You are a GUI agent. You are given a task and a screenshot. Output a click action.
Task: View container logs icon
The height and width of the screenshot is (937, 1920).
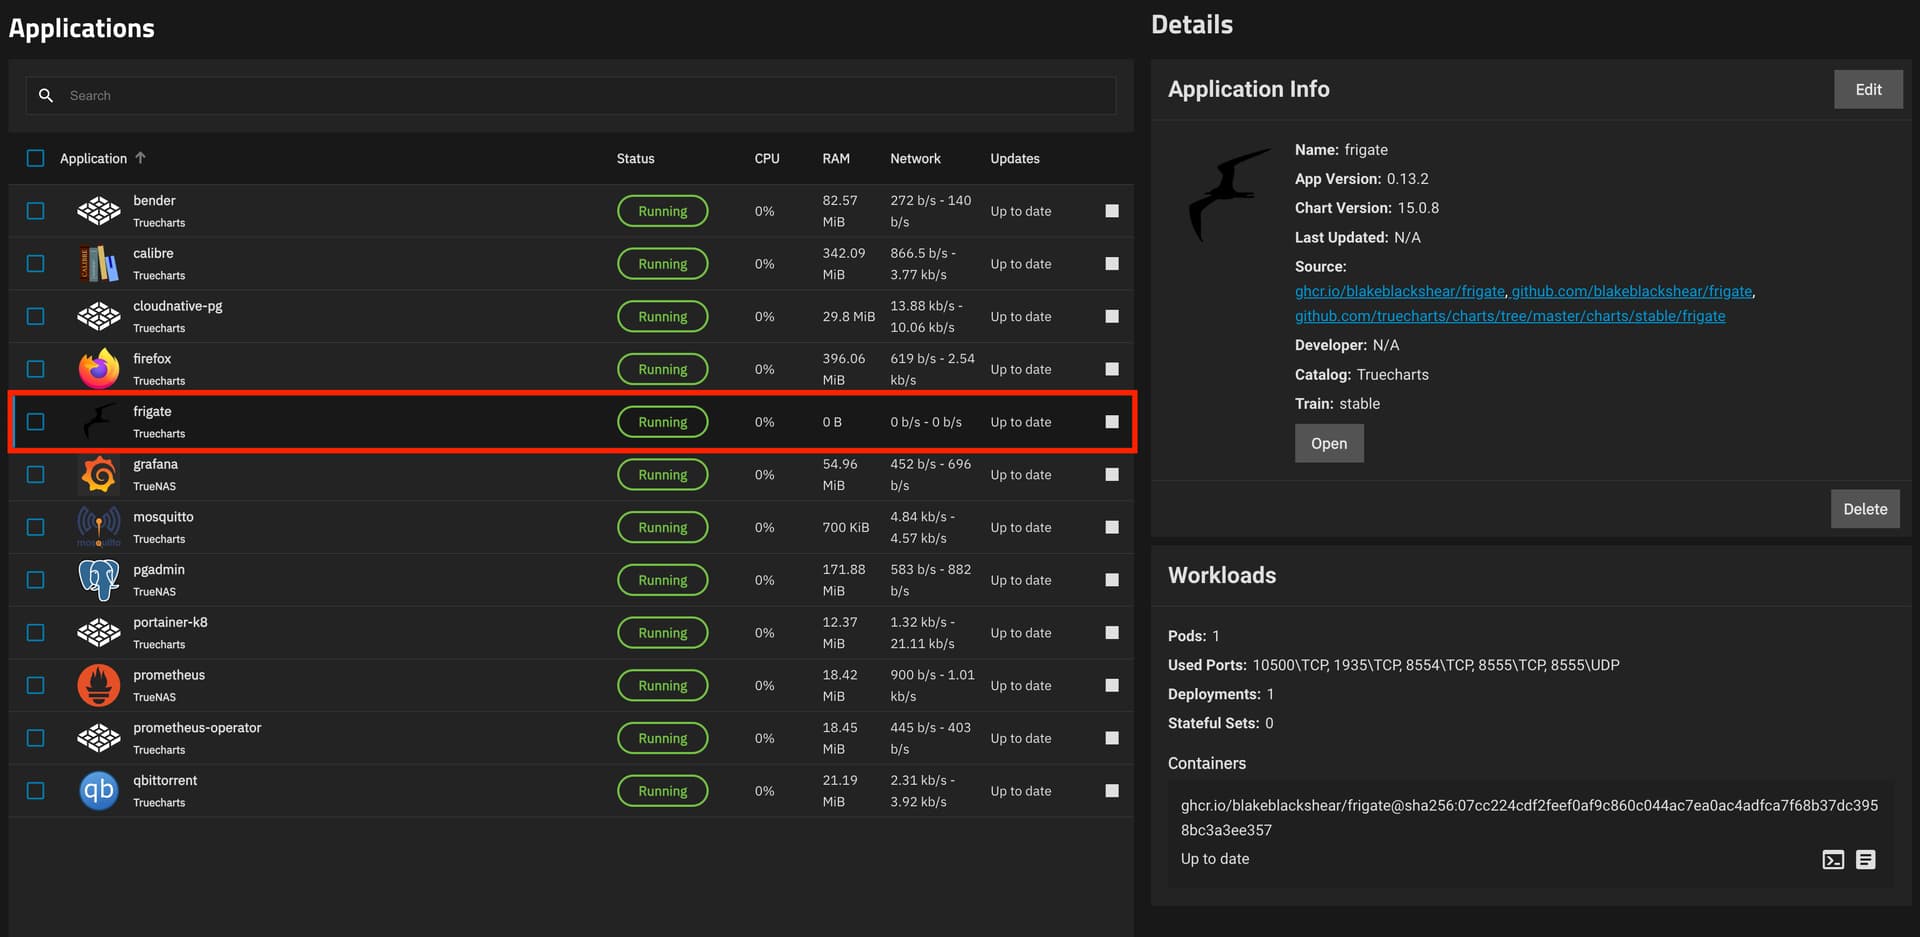coord(1866,859)
